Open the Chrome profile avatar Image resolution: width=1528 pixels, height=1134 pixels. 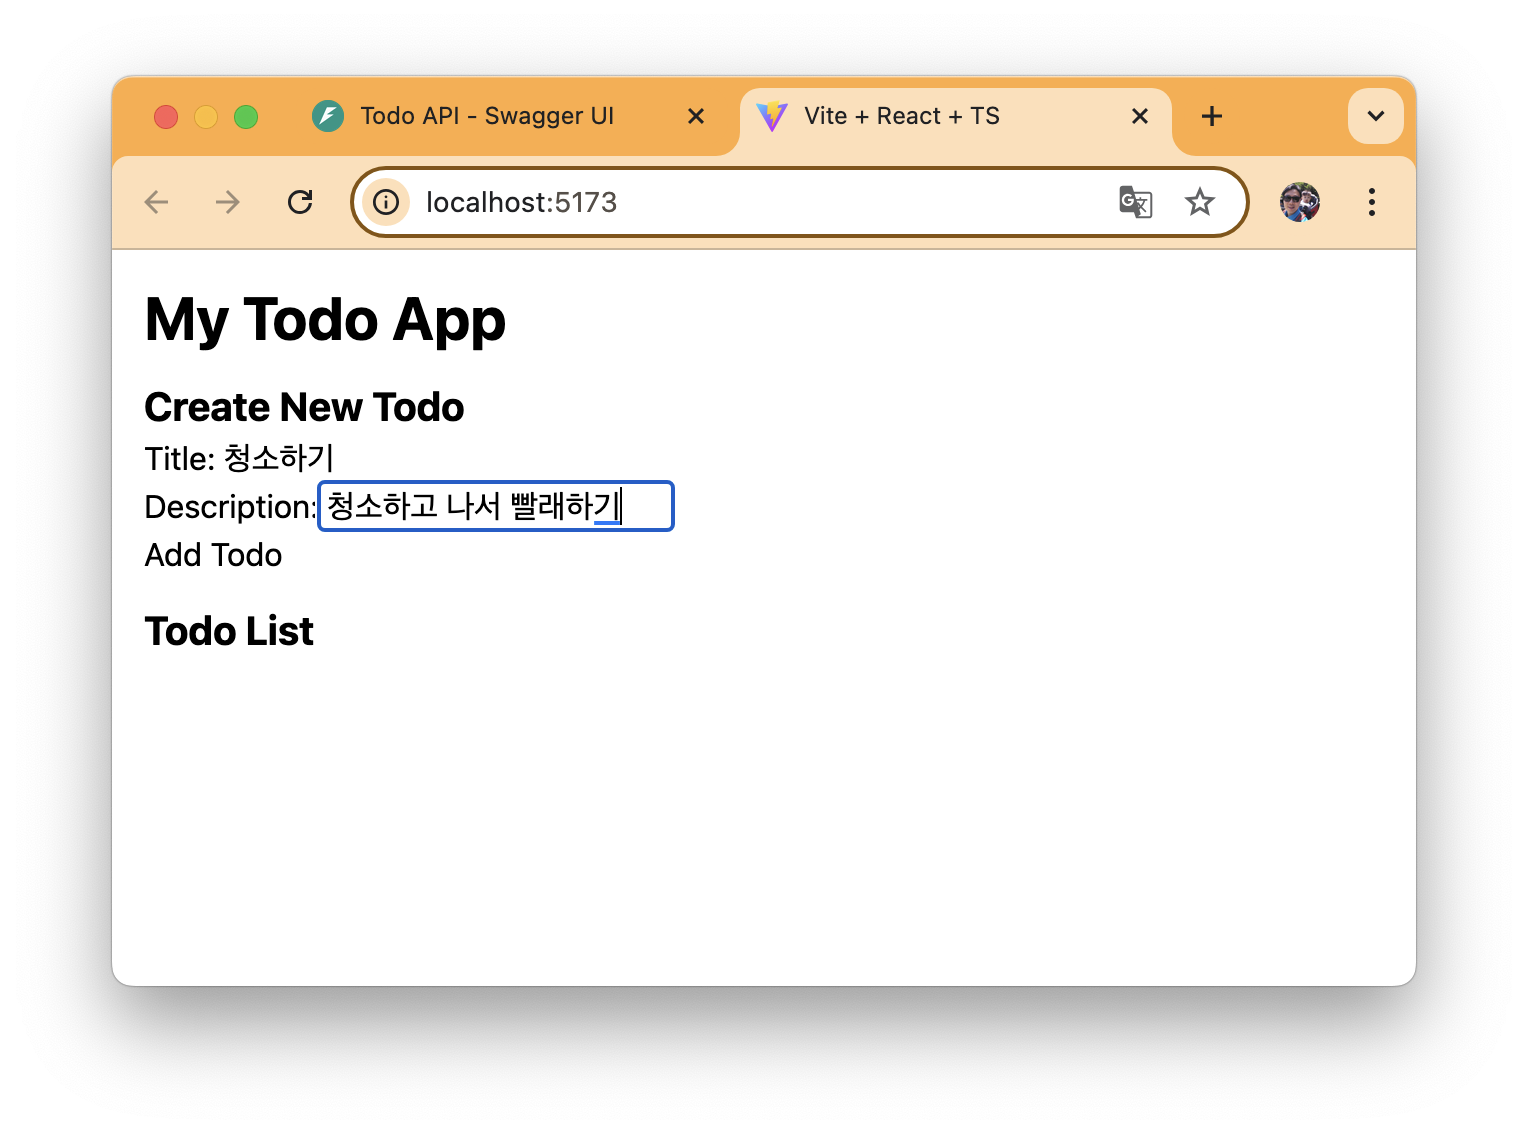click(x=1300, y=202)
